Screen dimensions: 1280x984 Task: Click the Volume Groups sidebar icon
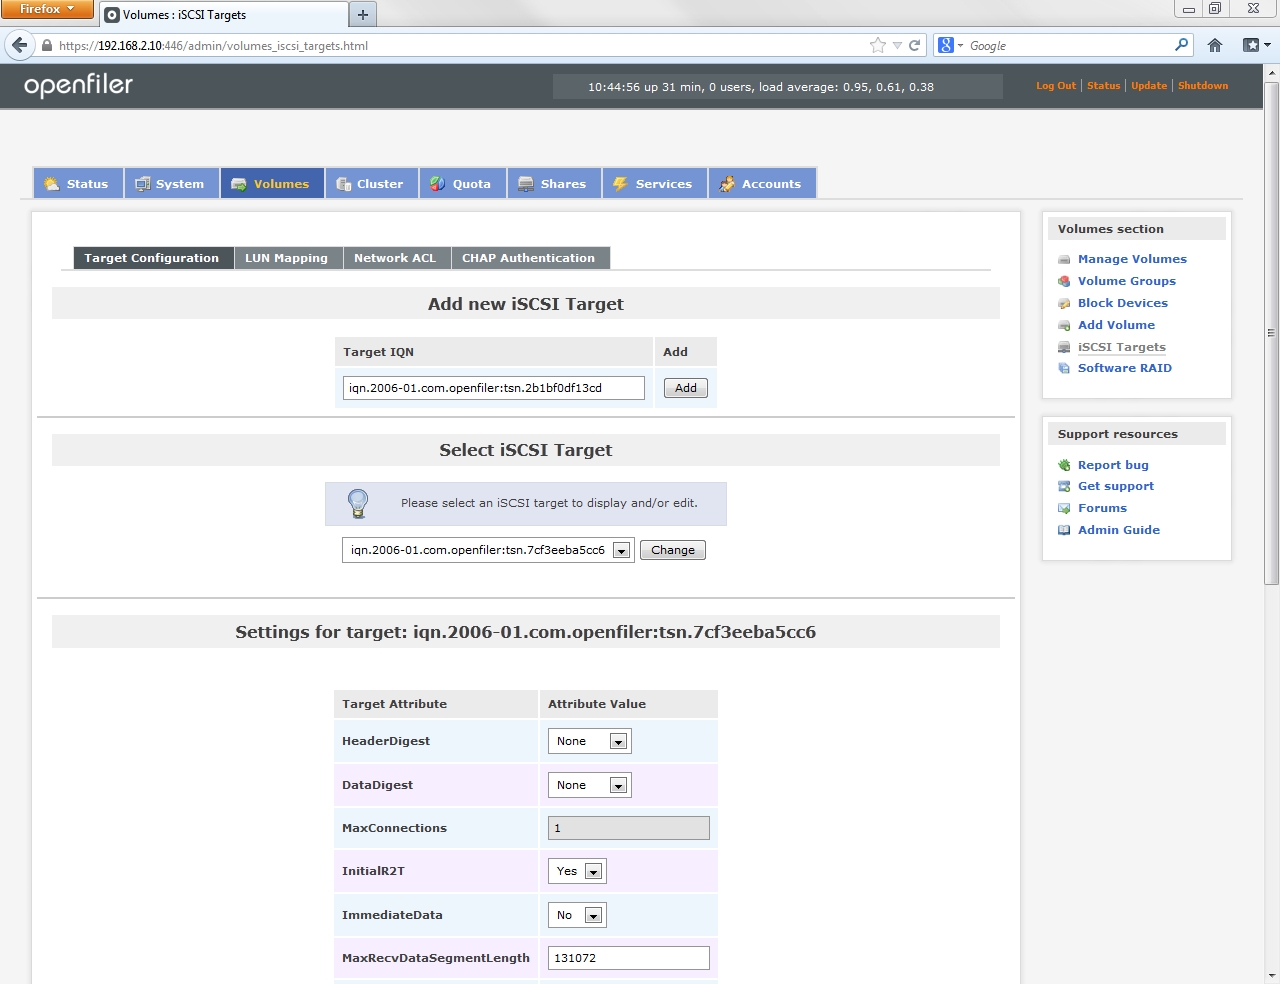1064,282
